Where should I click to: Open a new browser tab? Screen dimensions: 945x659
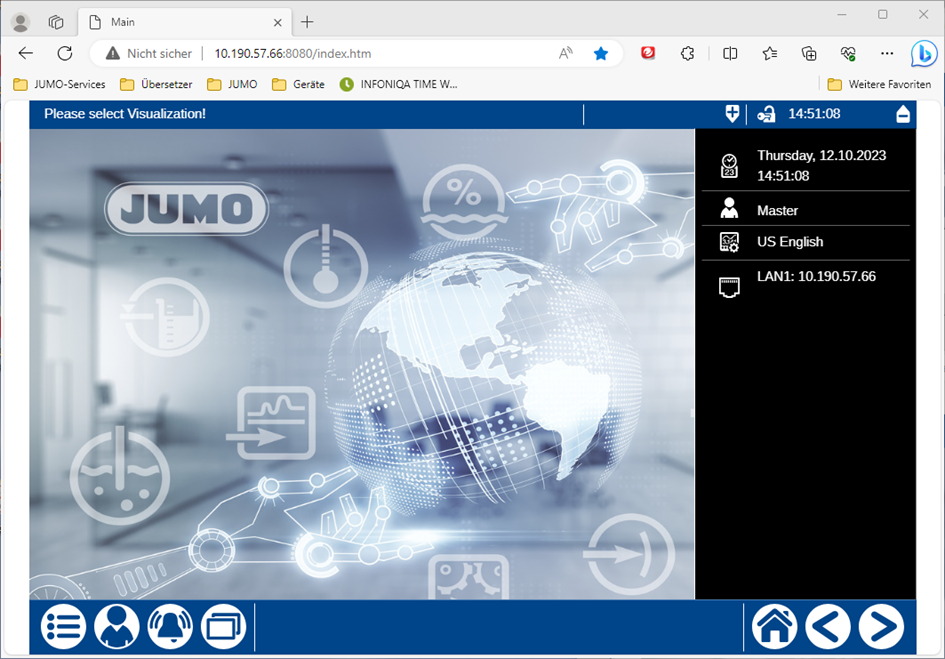pos(307,22)
